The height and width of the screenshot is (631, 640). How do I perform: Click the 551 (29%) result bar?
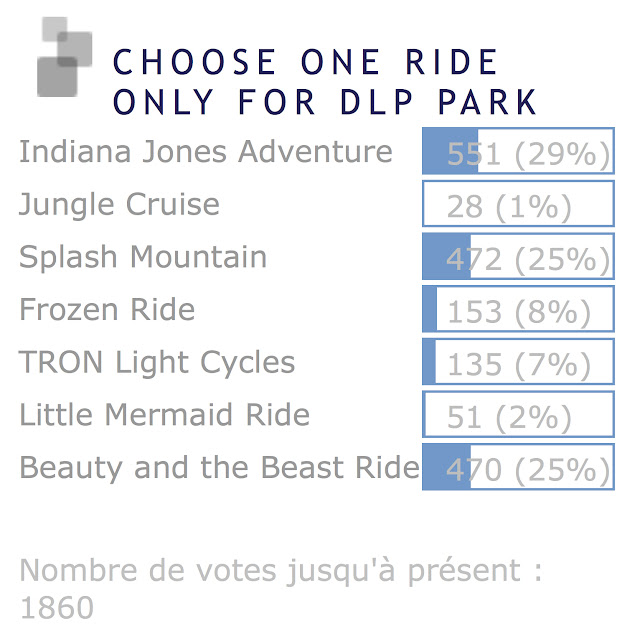[518, 151]
